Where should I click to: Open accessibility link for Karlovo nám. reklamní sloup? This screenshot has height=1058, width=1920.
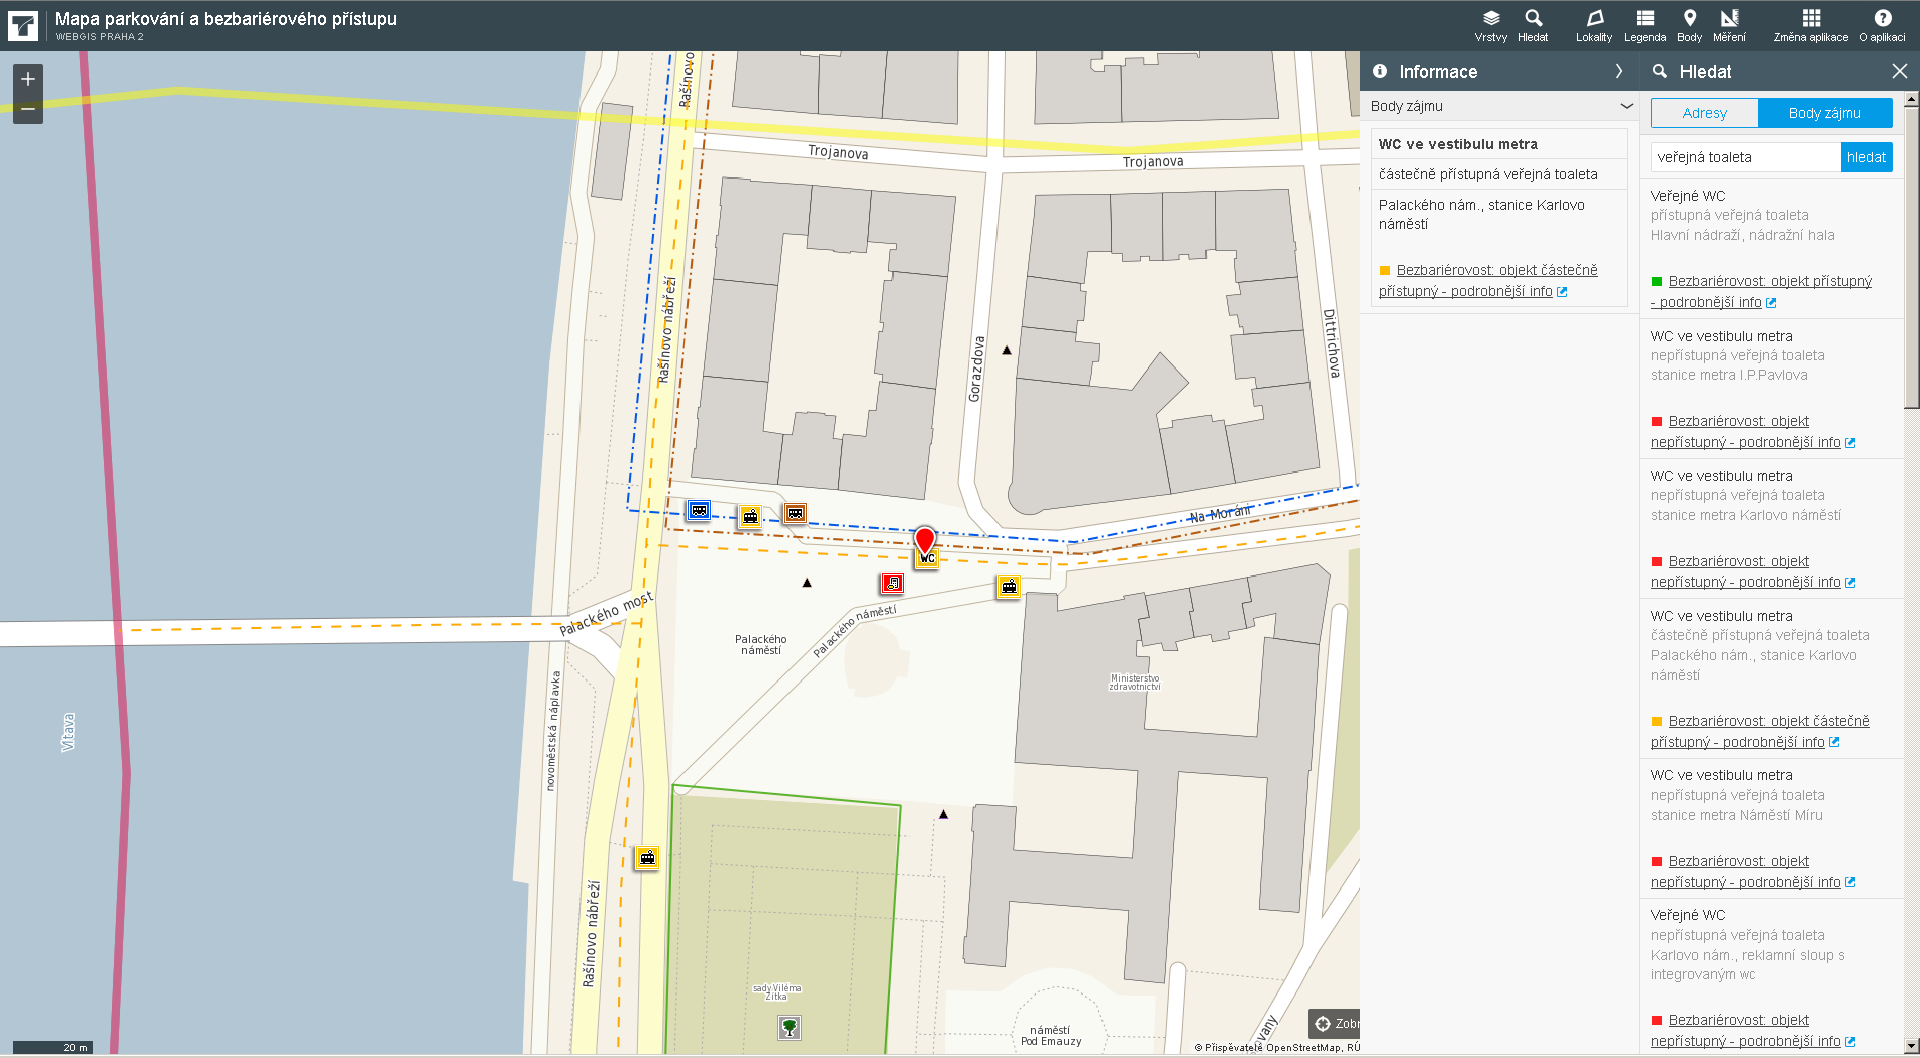1745,1031
